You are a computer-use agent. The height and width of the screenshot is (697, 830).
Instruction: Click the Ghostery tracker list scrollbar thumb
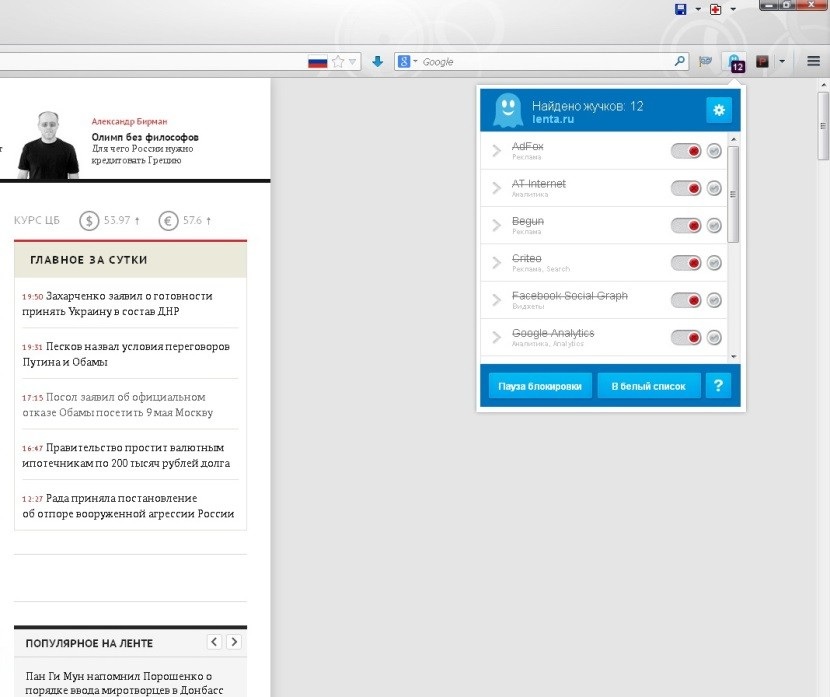(x=733, y=194)
